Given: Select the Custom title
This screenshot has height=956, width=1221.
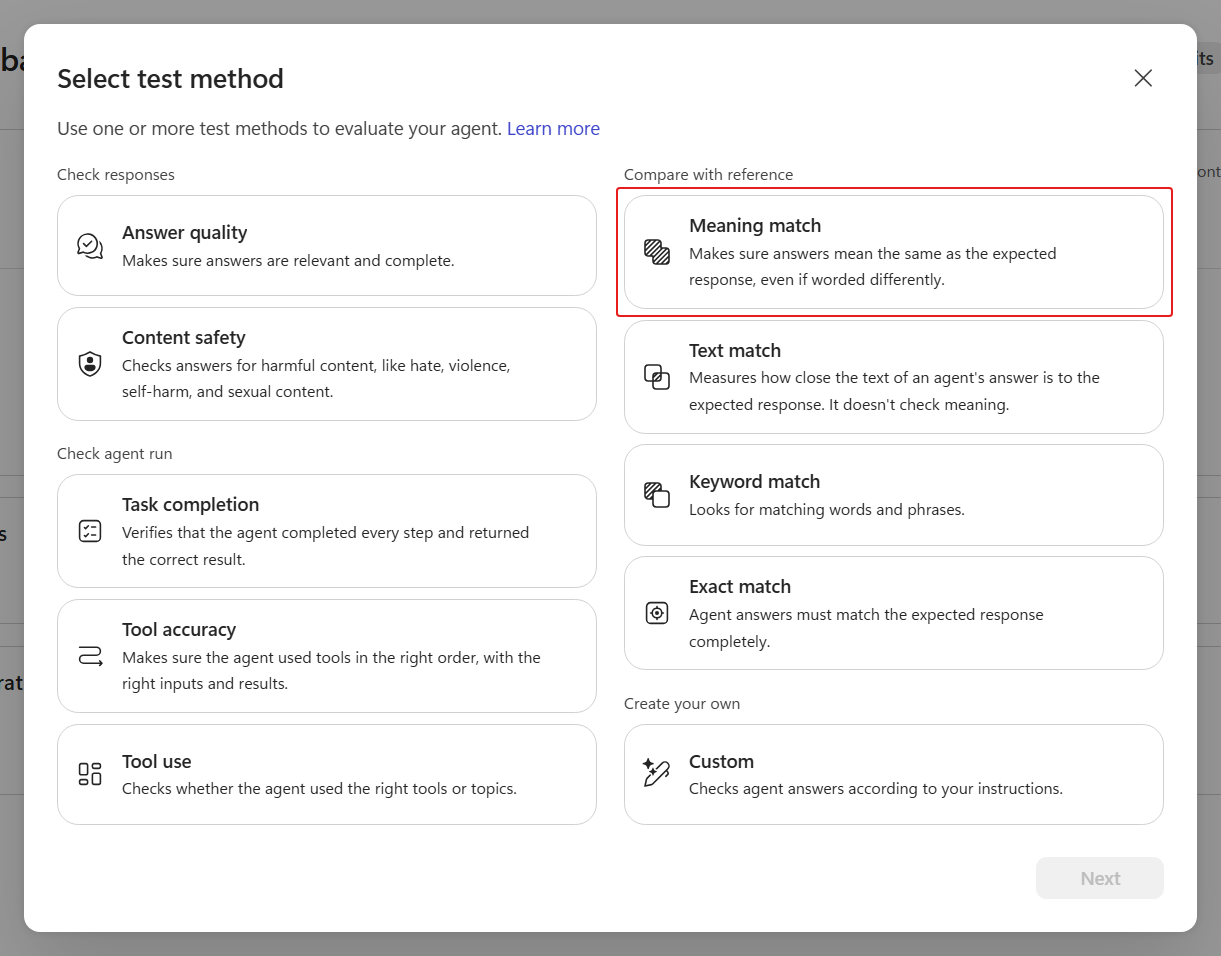Looking at the screenshot, I should click(721, 762).
